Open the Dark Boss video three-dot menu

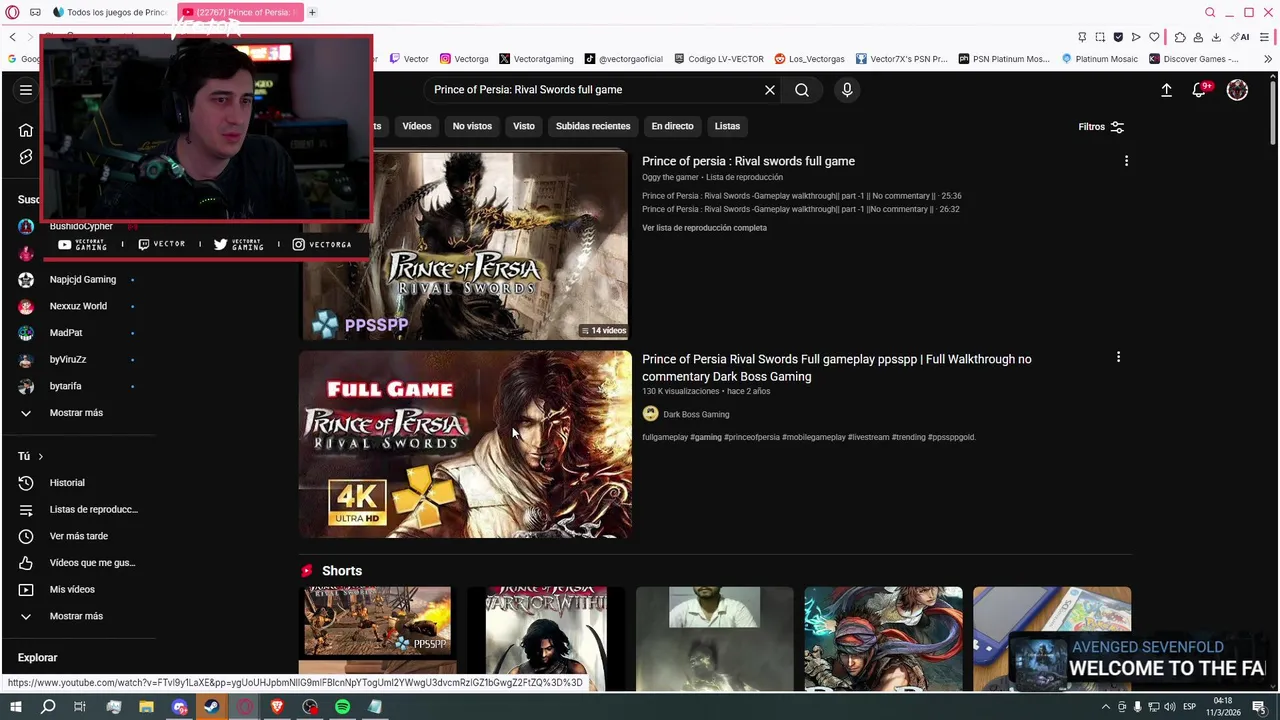tap(1118, 357)
